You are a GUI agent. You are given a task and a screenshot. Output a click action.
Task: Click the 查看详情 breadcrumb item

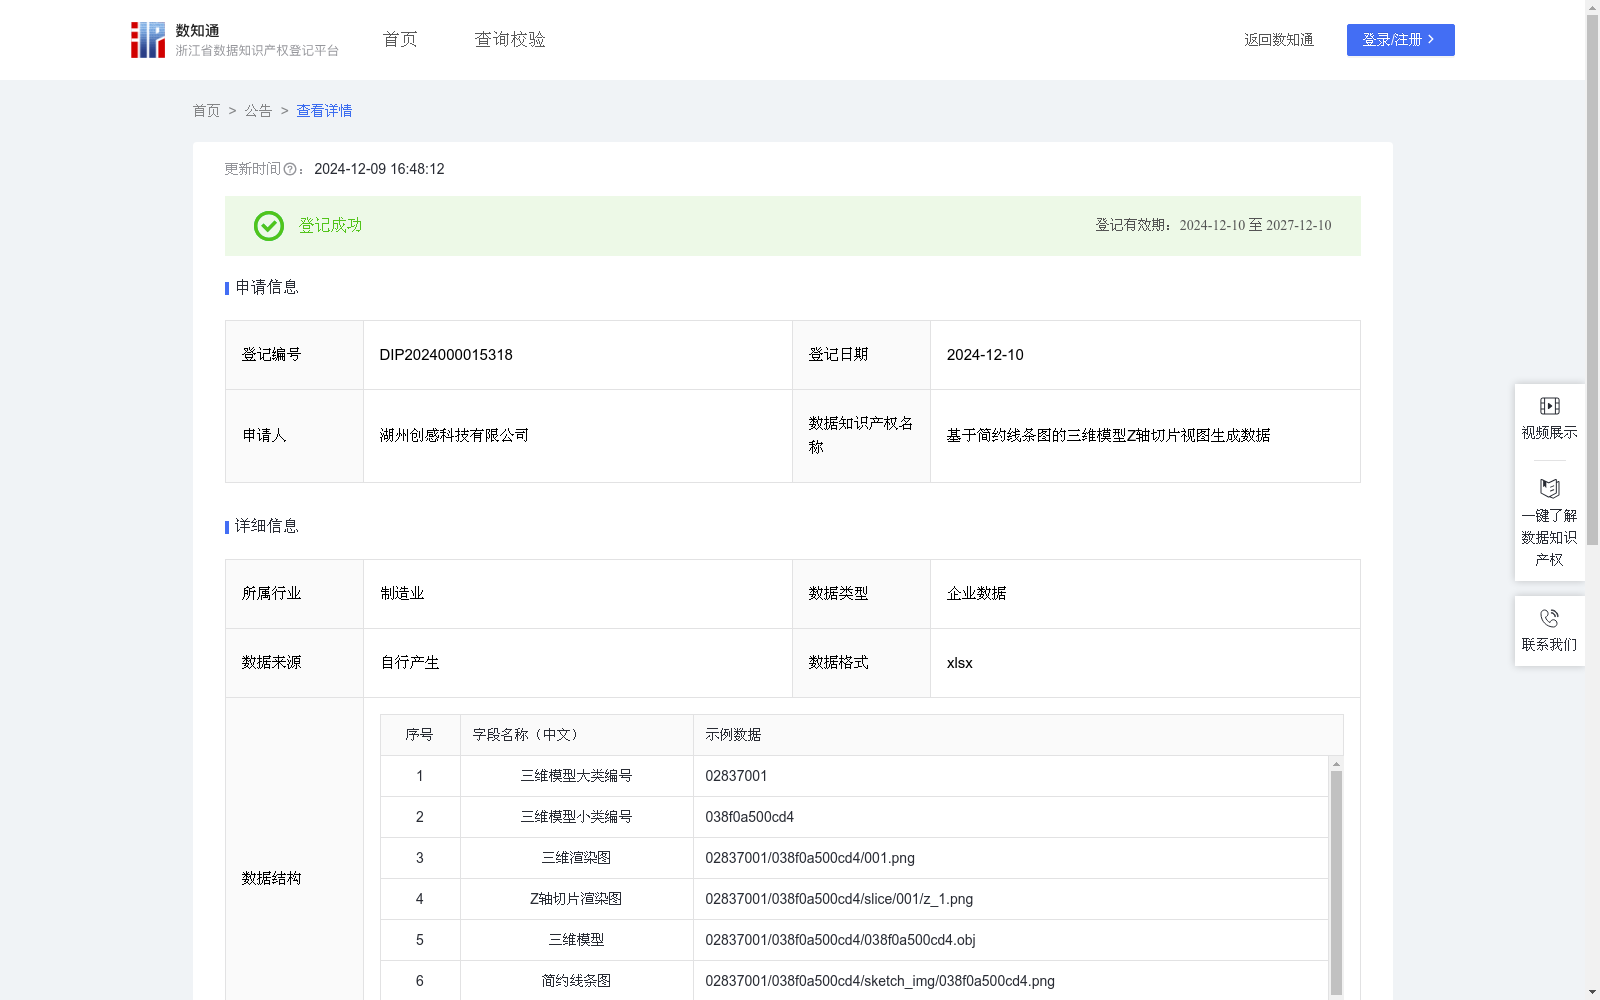[x=324, y=111]
